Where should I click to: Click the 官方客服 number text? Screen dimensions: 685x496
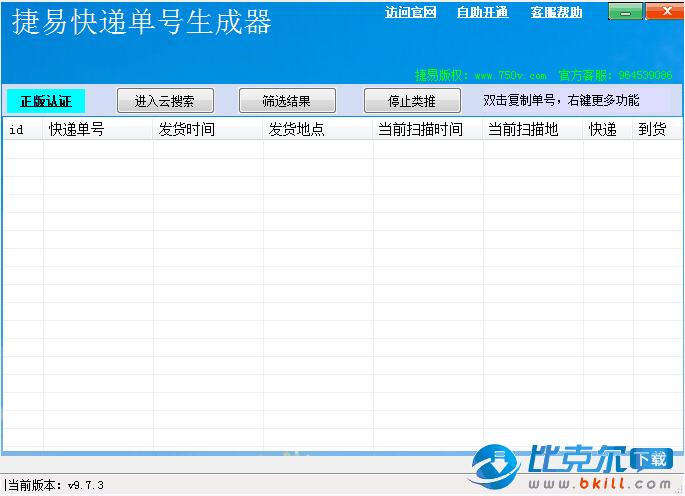click(x=615, y=76)
